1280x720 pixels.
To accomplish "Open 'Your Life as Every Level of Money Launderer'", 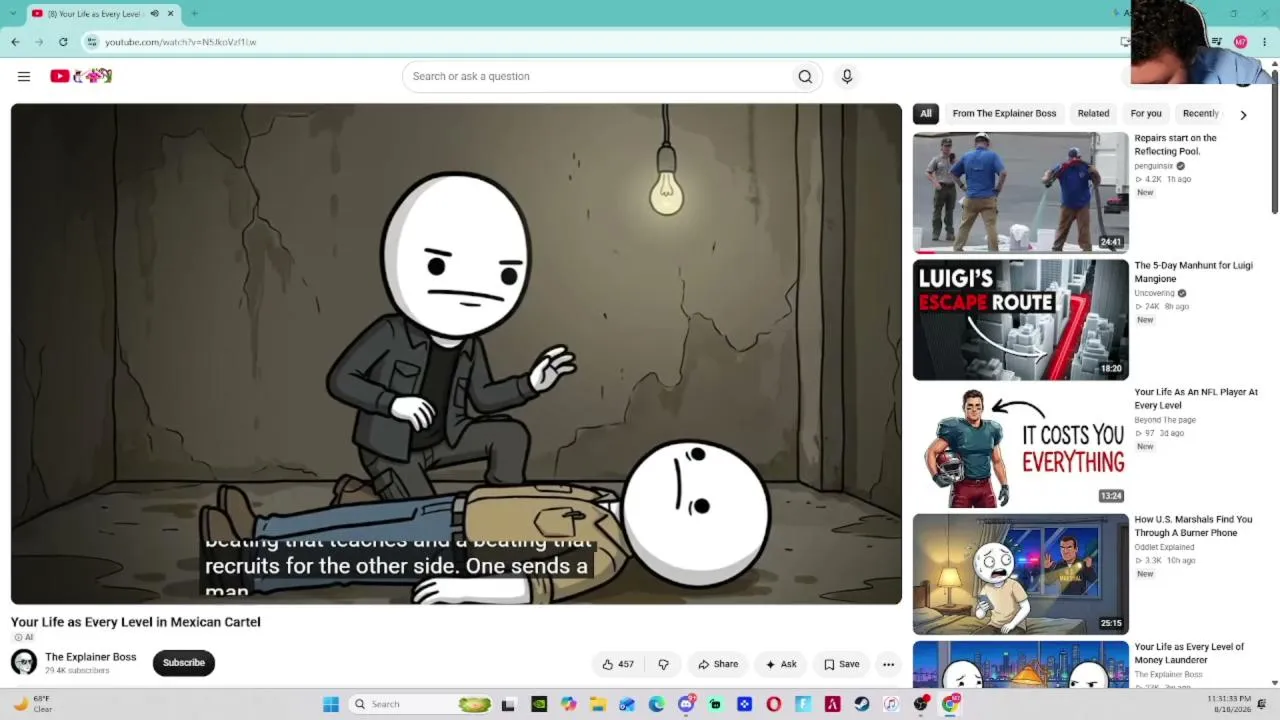I will (x=1189, y=653).
